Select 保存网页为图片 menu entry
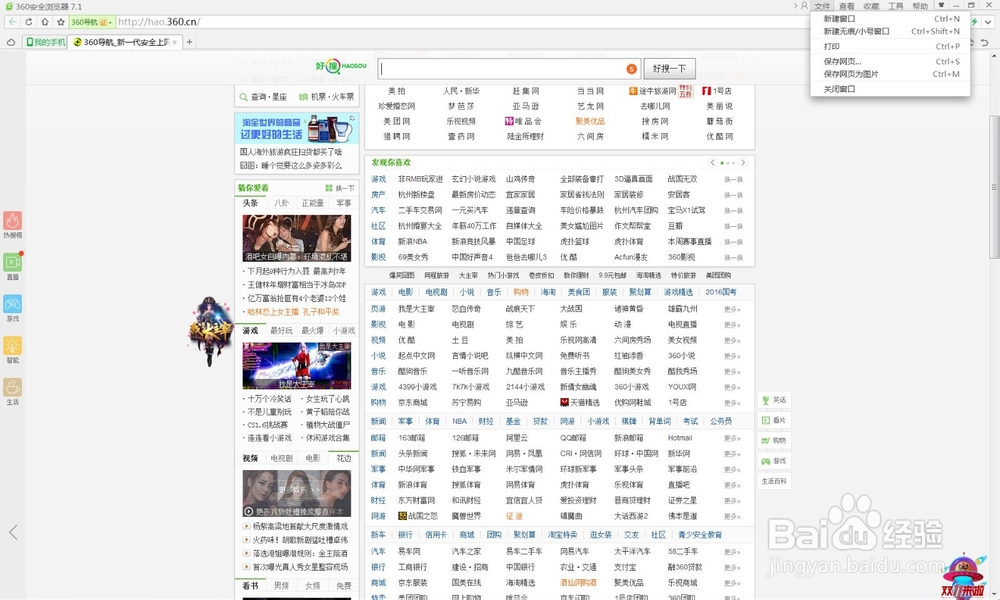Viewport: 1000px width, 600px height. pos(890,73)
